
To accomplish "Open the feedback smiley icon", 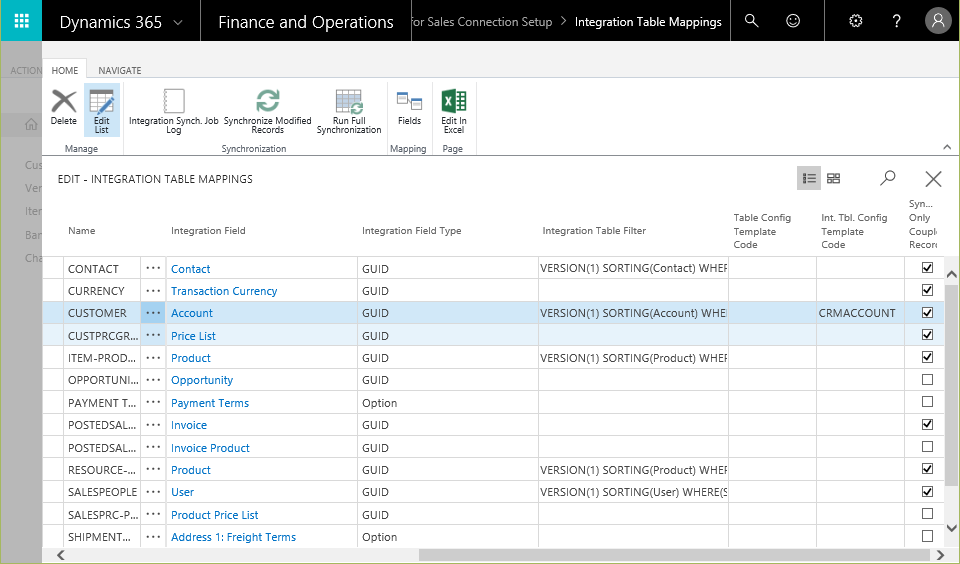I will click(793, 21).
